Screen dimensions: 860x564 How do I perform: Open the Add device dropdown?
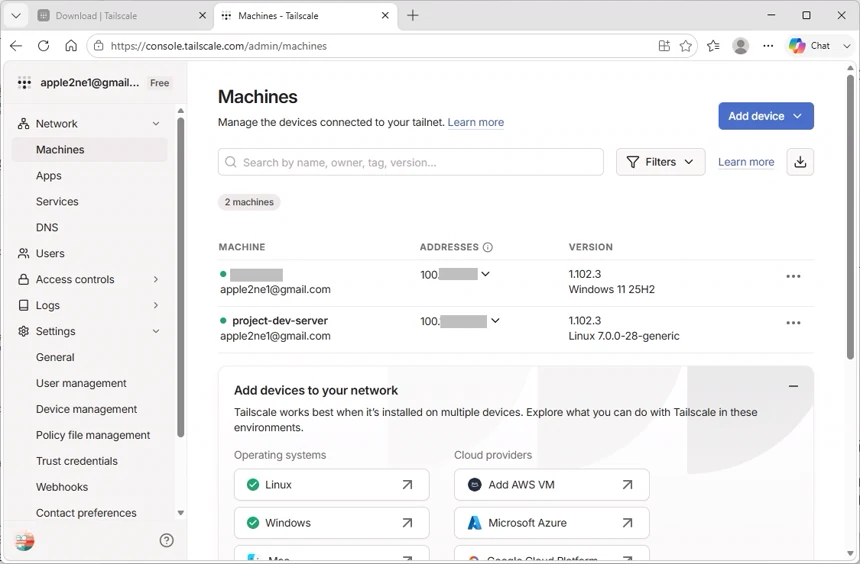click(x=766, y=116)
